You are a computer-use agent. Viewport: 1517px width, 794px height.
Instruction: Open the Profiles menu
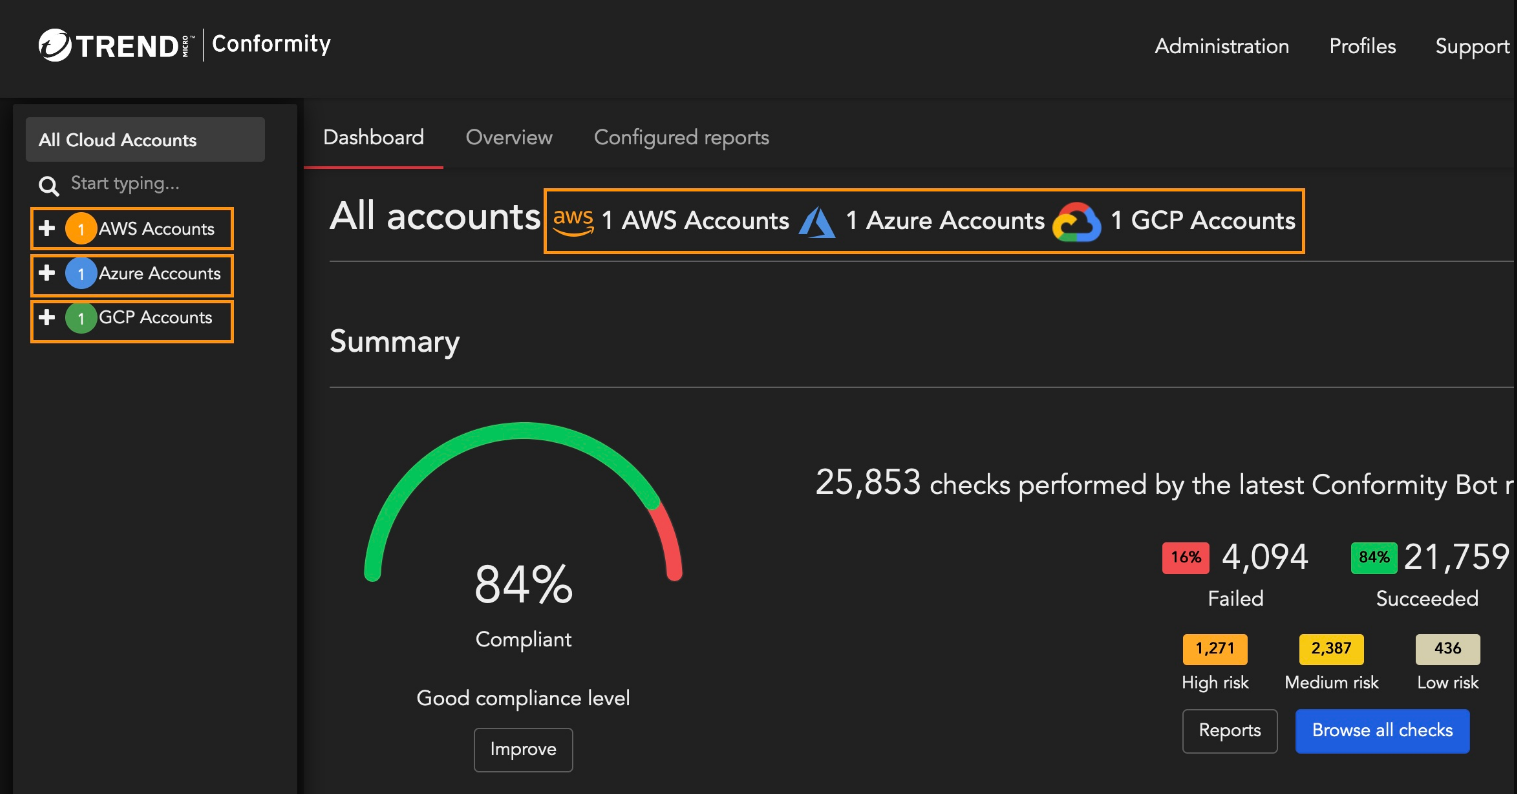click(1361, 46)
